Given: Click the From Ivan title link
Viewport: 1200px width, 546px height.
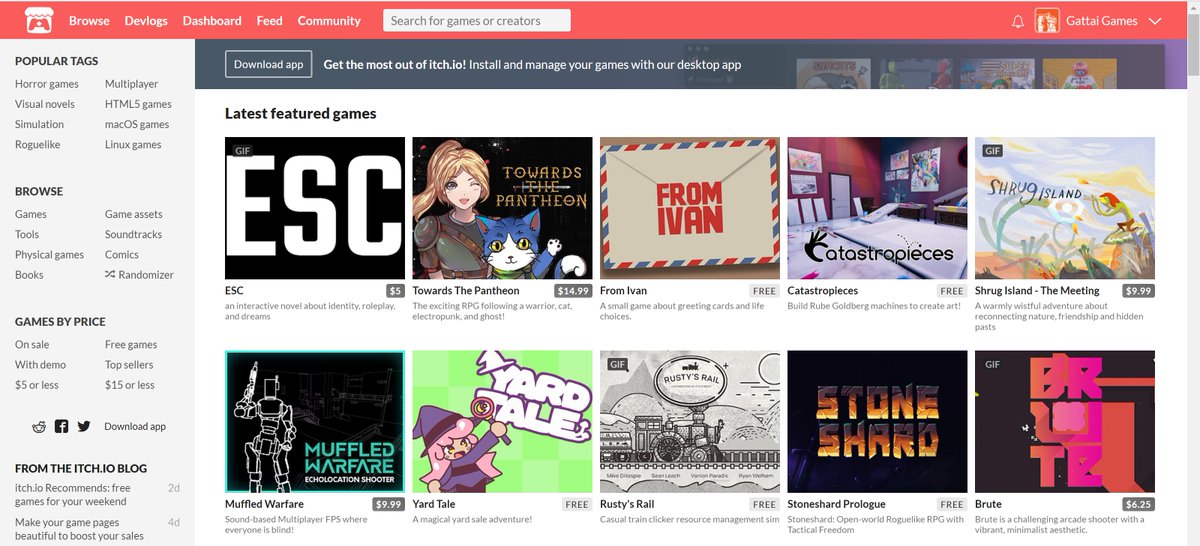Looking at the screenshot, I should click(624, 291).
